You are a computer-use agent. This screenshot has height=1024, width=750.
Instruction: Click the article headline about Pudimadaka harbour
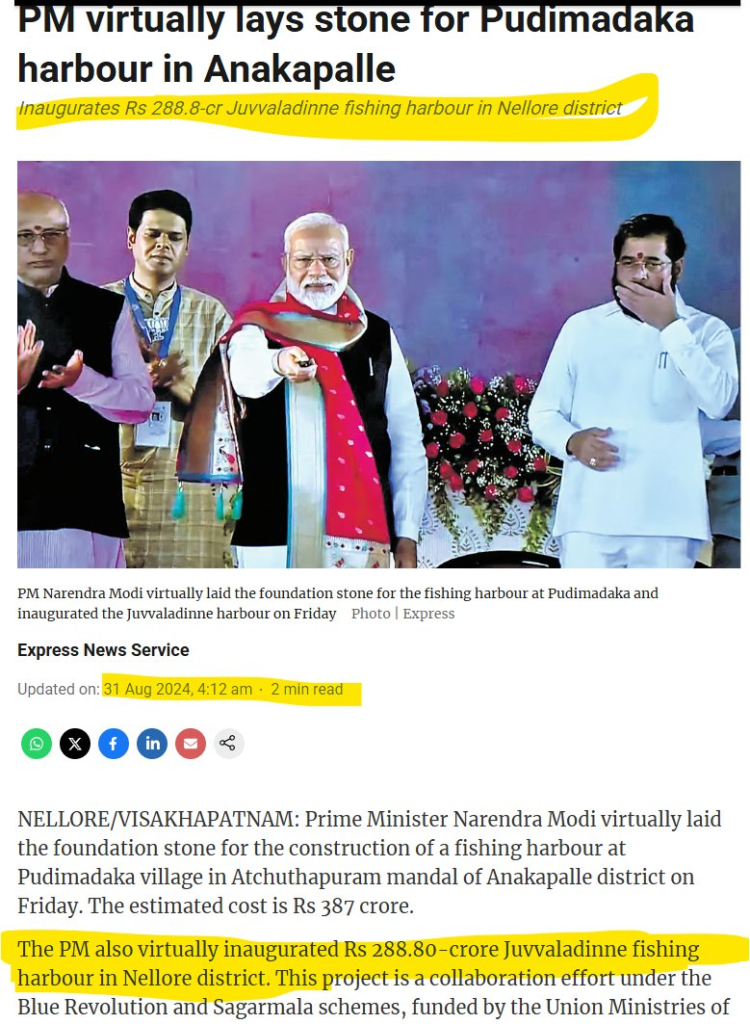355,44
